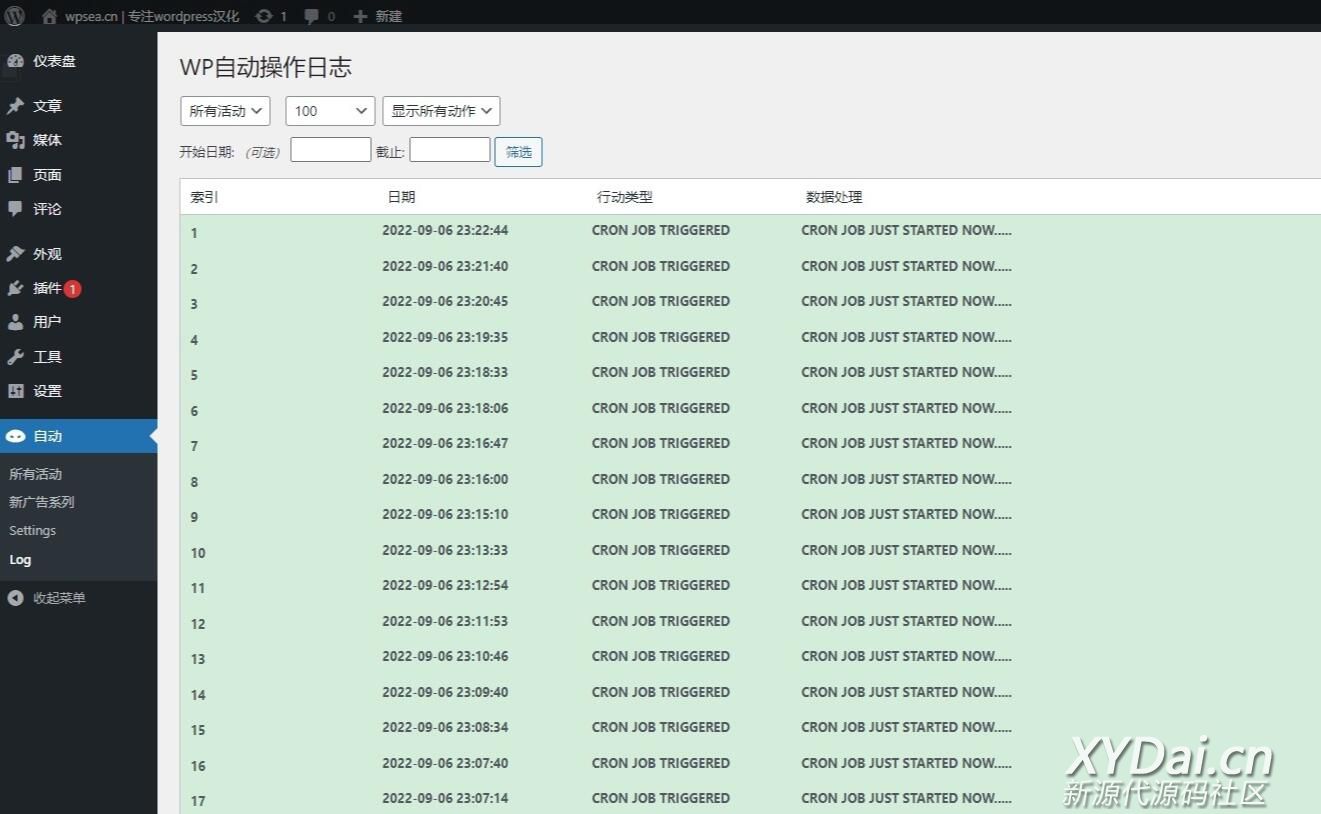
Task: Open the 插件 plugins menu
Action: (47, 288)
